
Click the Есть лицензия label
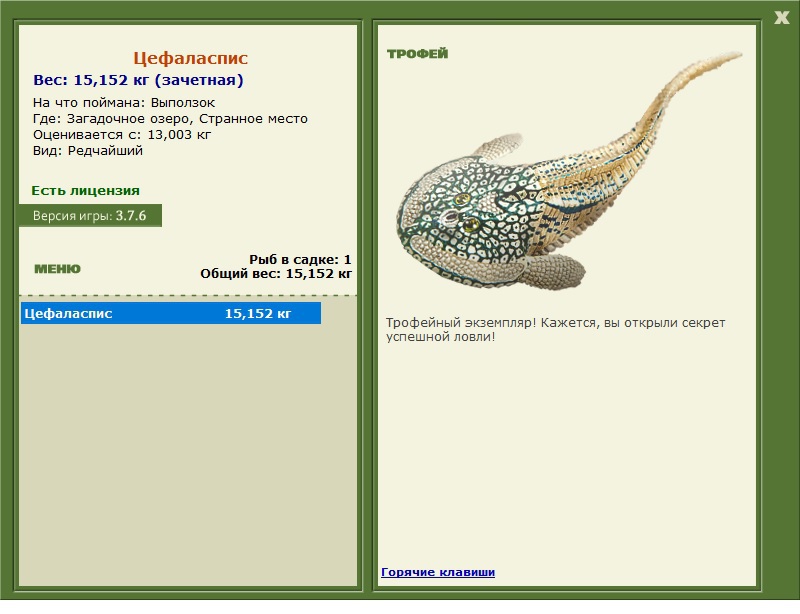(85, 190)
